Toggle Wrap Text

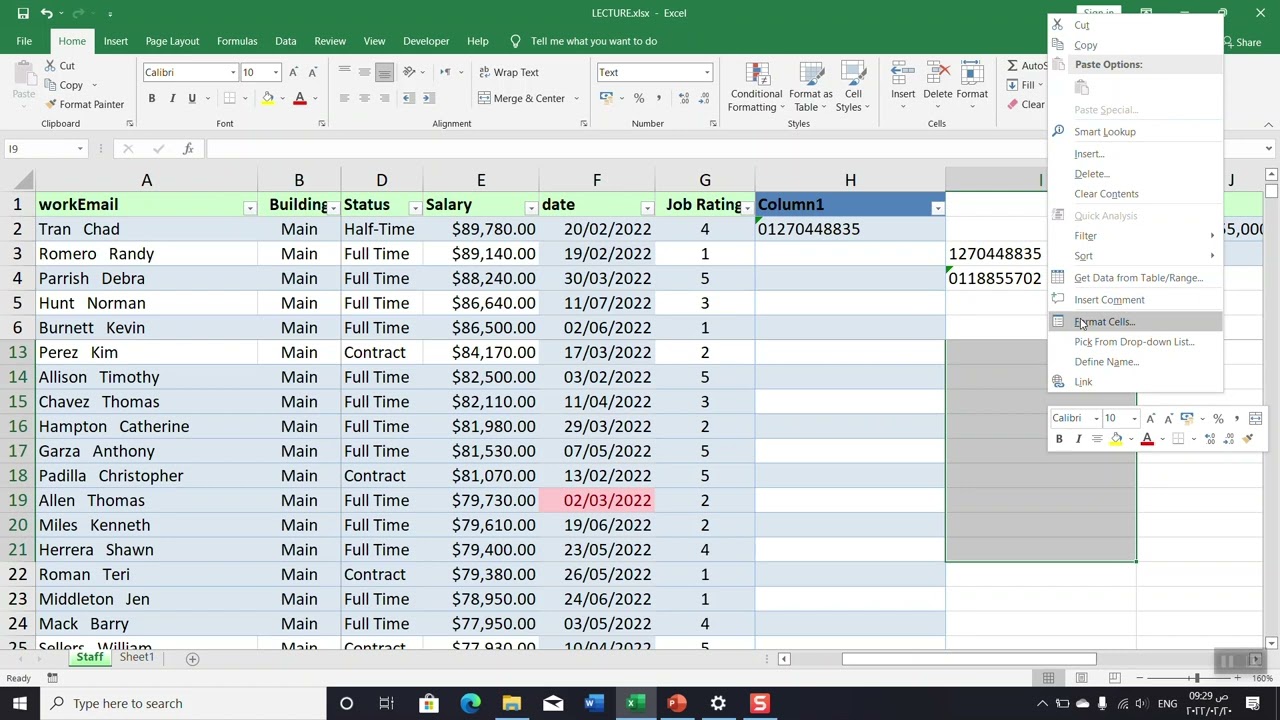[x=508, y=72]
